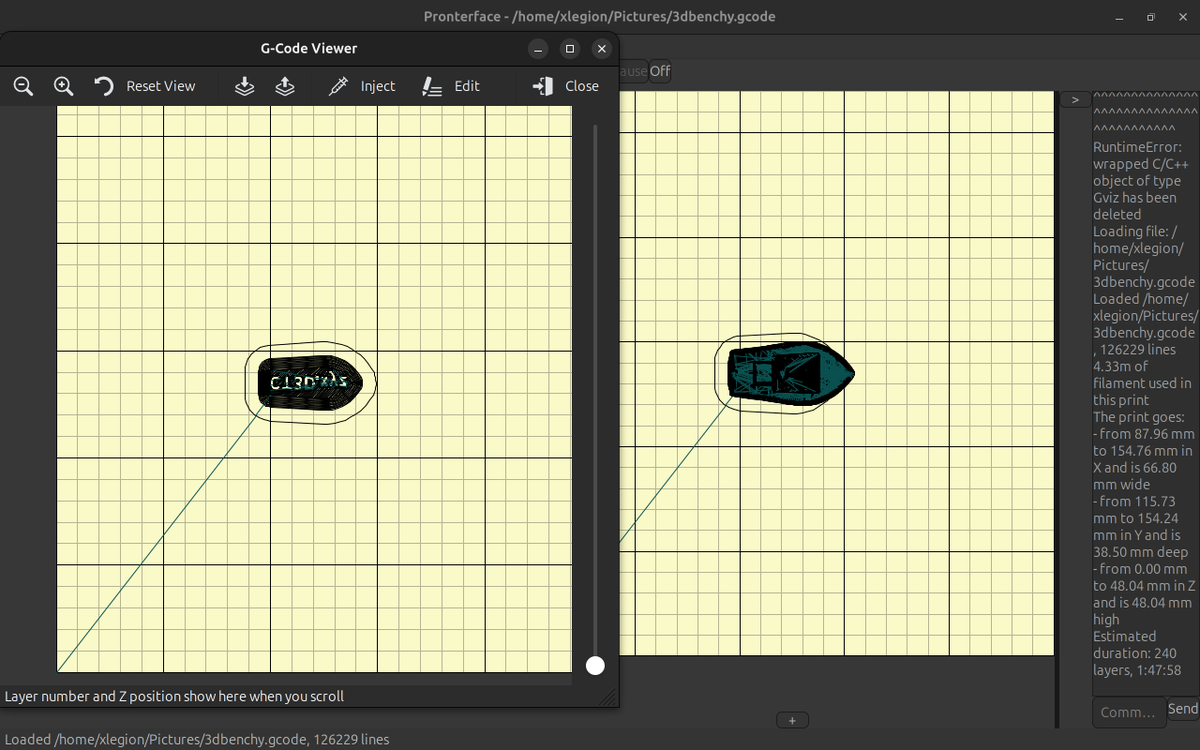
Task: Click the Edit pencil icon
Action: click(432, 86)
